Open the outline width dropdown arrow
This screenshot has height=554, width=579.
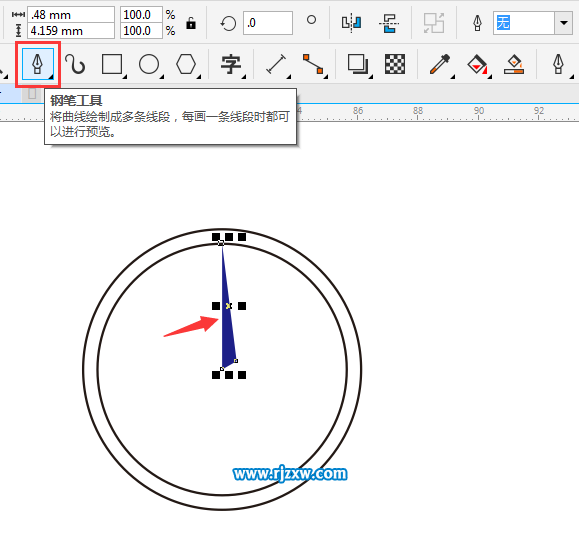pyautogui.click(x=563, y=23)
